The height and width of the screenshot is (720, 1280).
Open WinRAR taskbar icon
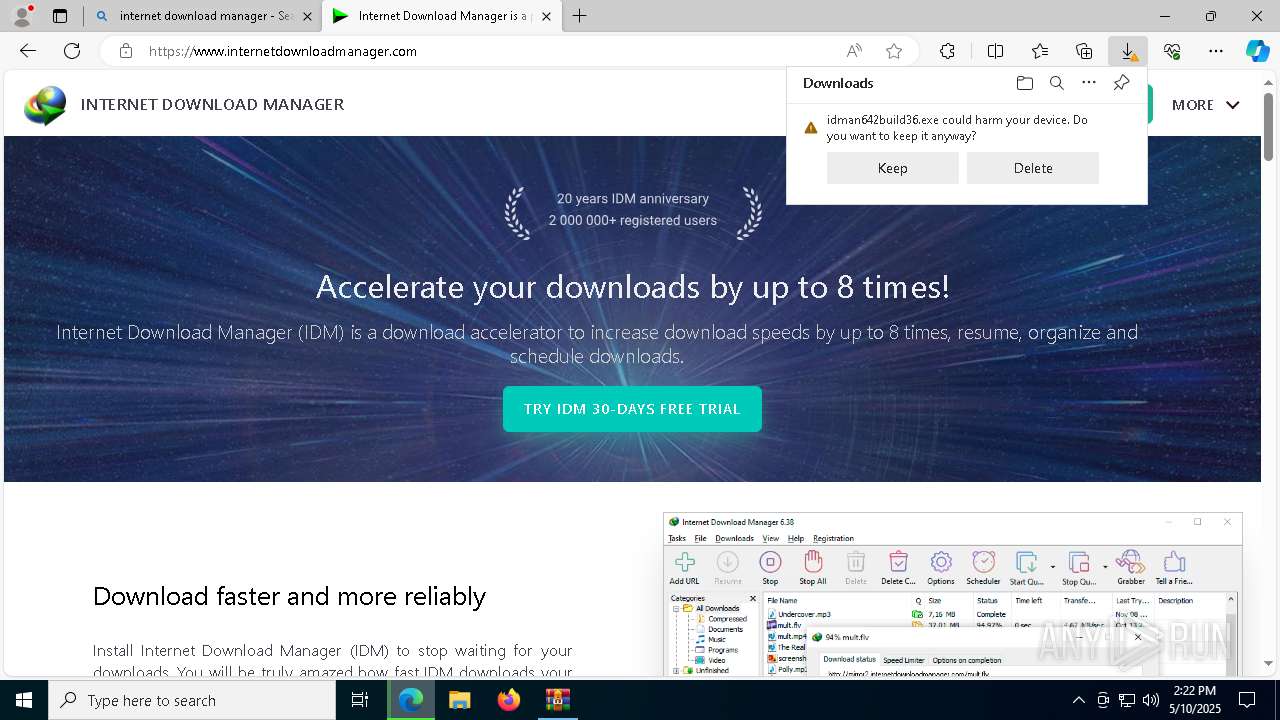(557, 700)
